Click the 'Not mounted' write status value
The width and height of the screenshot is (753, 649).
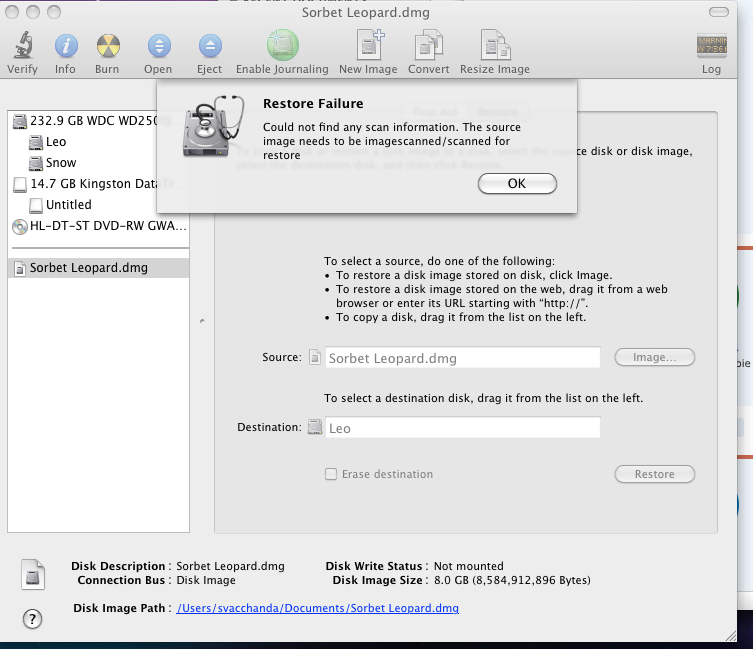[x=469, y=566]
